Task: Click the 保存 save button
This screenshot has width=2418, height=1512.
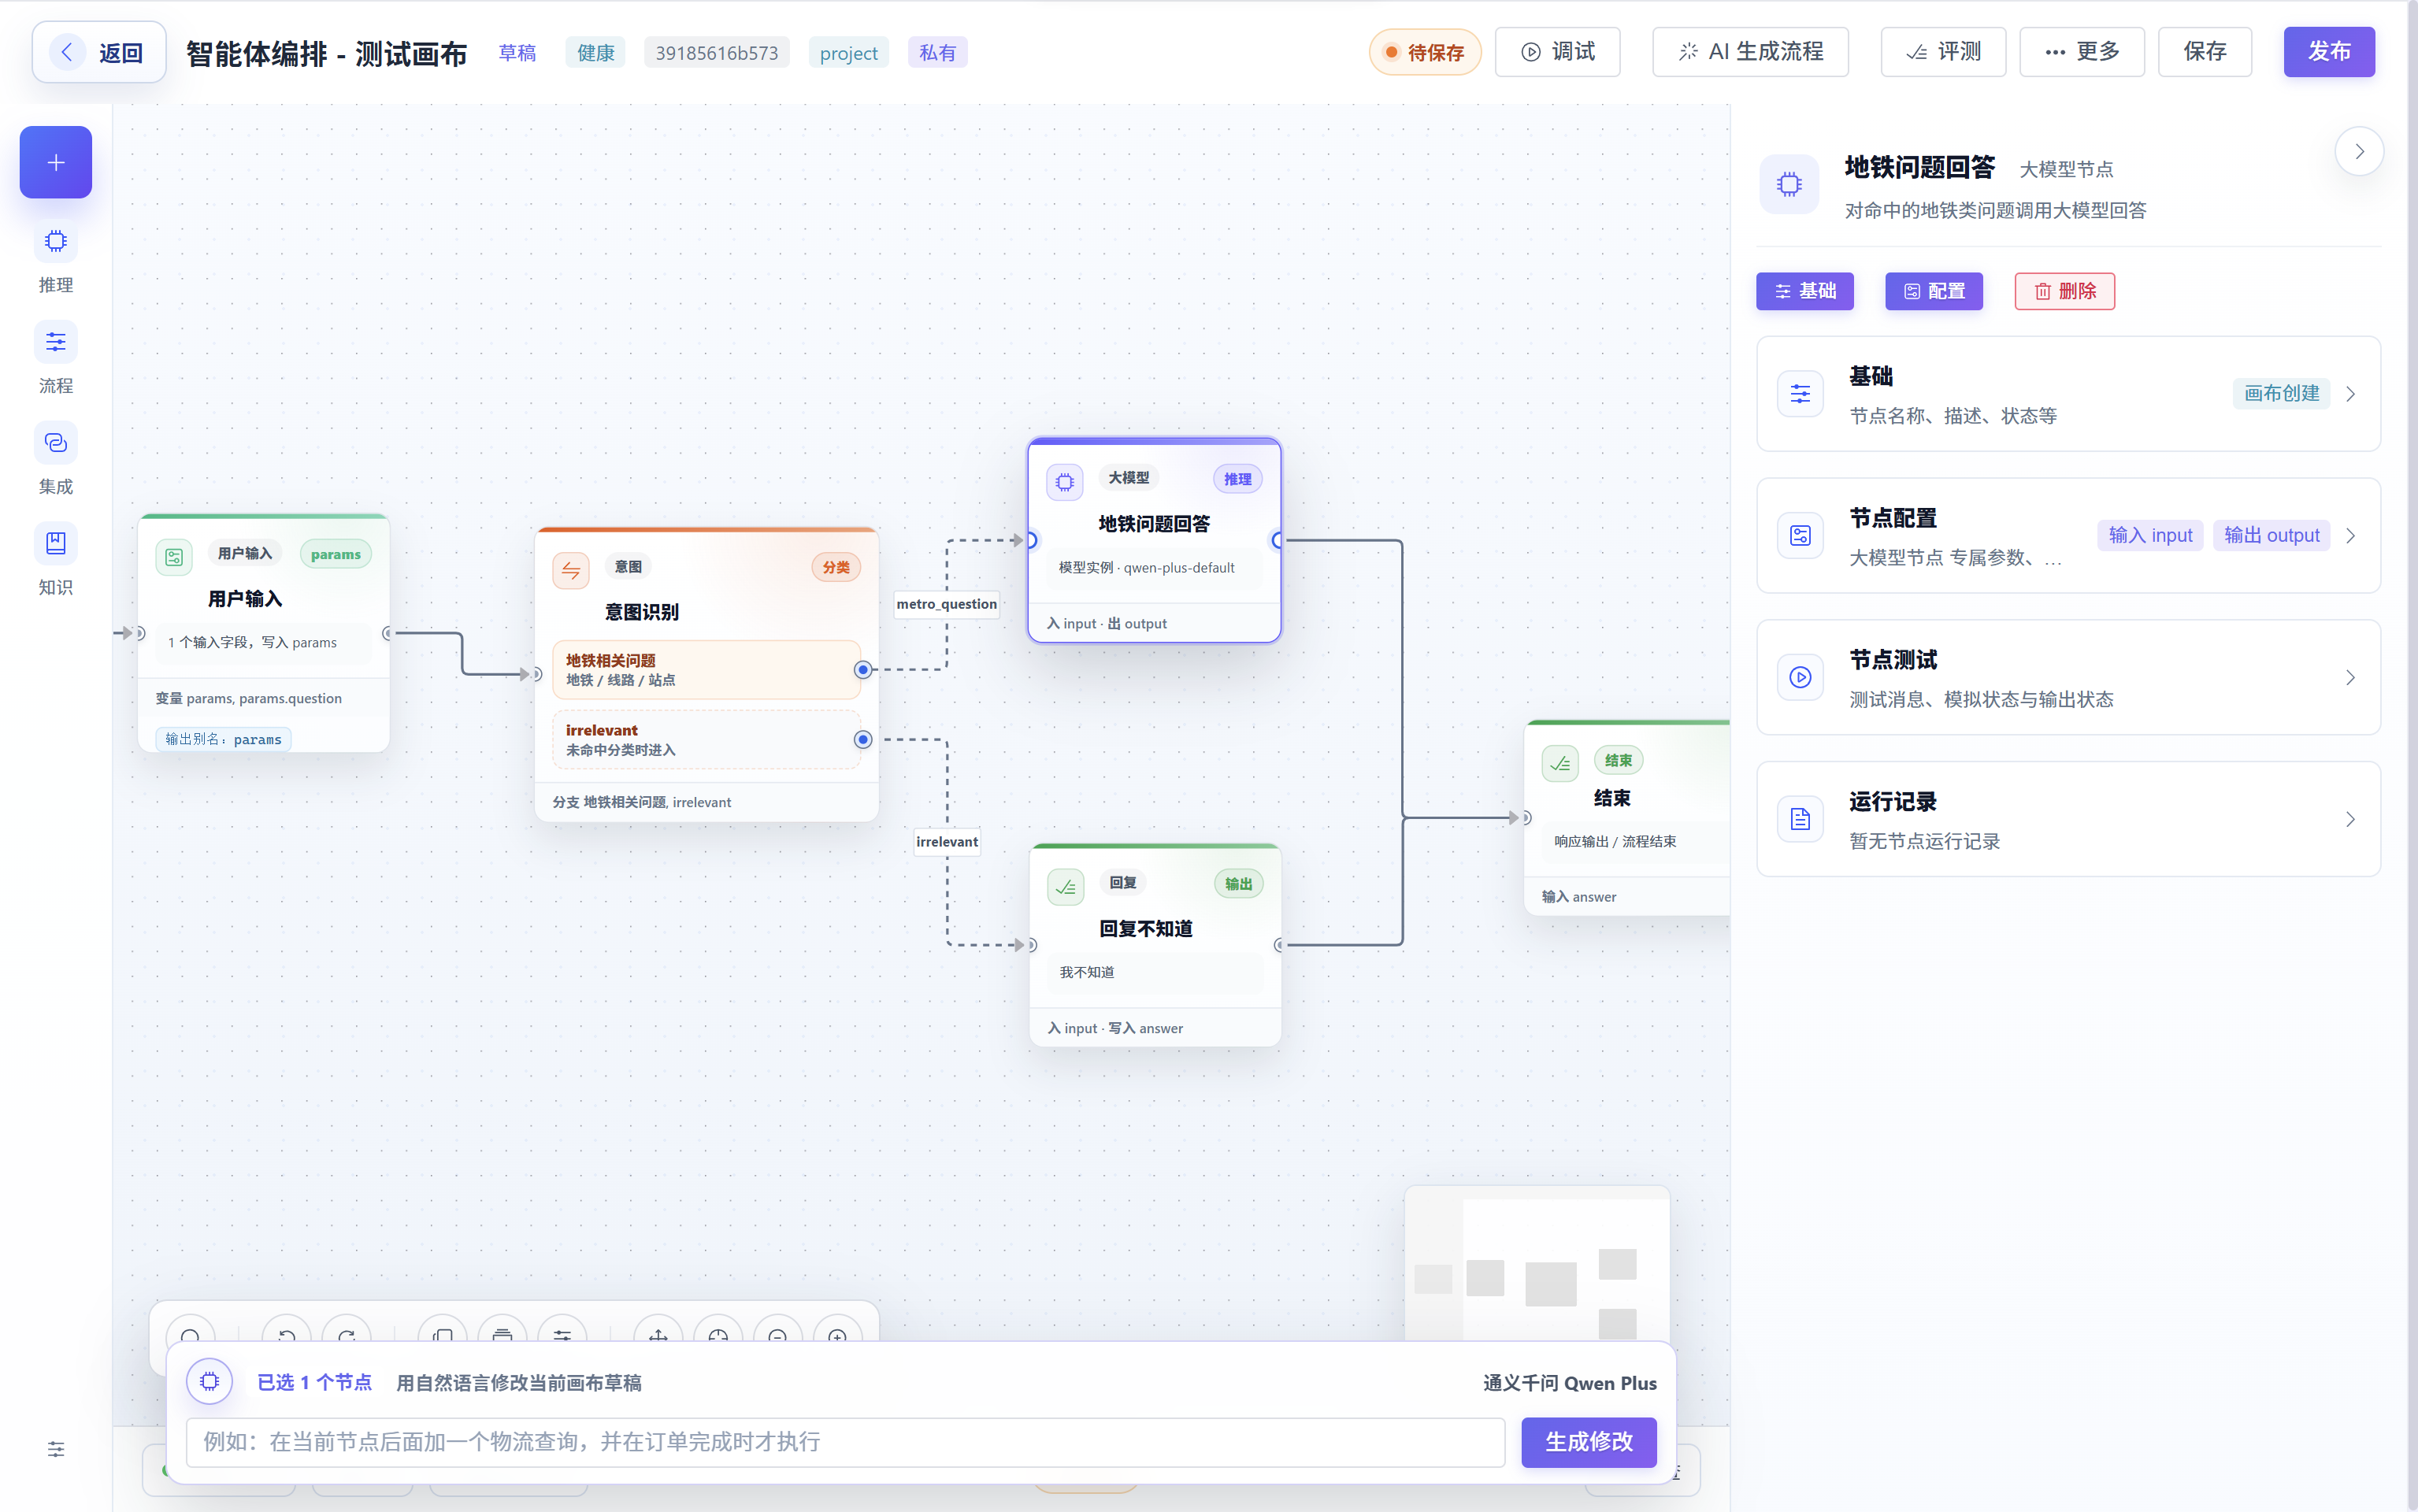Action: 2205,52
